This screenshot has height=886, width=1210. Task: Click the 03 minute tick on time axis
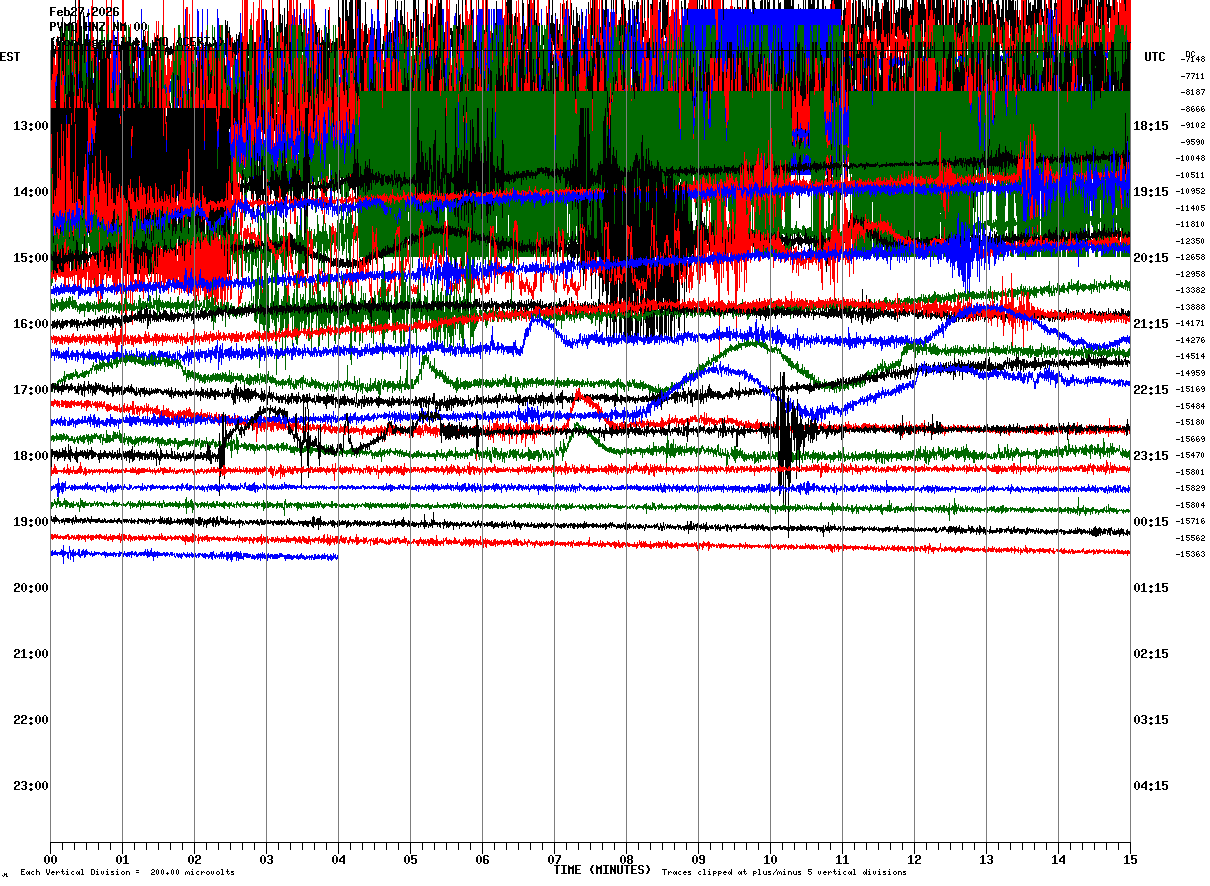[266, 860]
